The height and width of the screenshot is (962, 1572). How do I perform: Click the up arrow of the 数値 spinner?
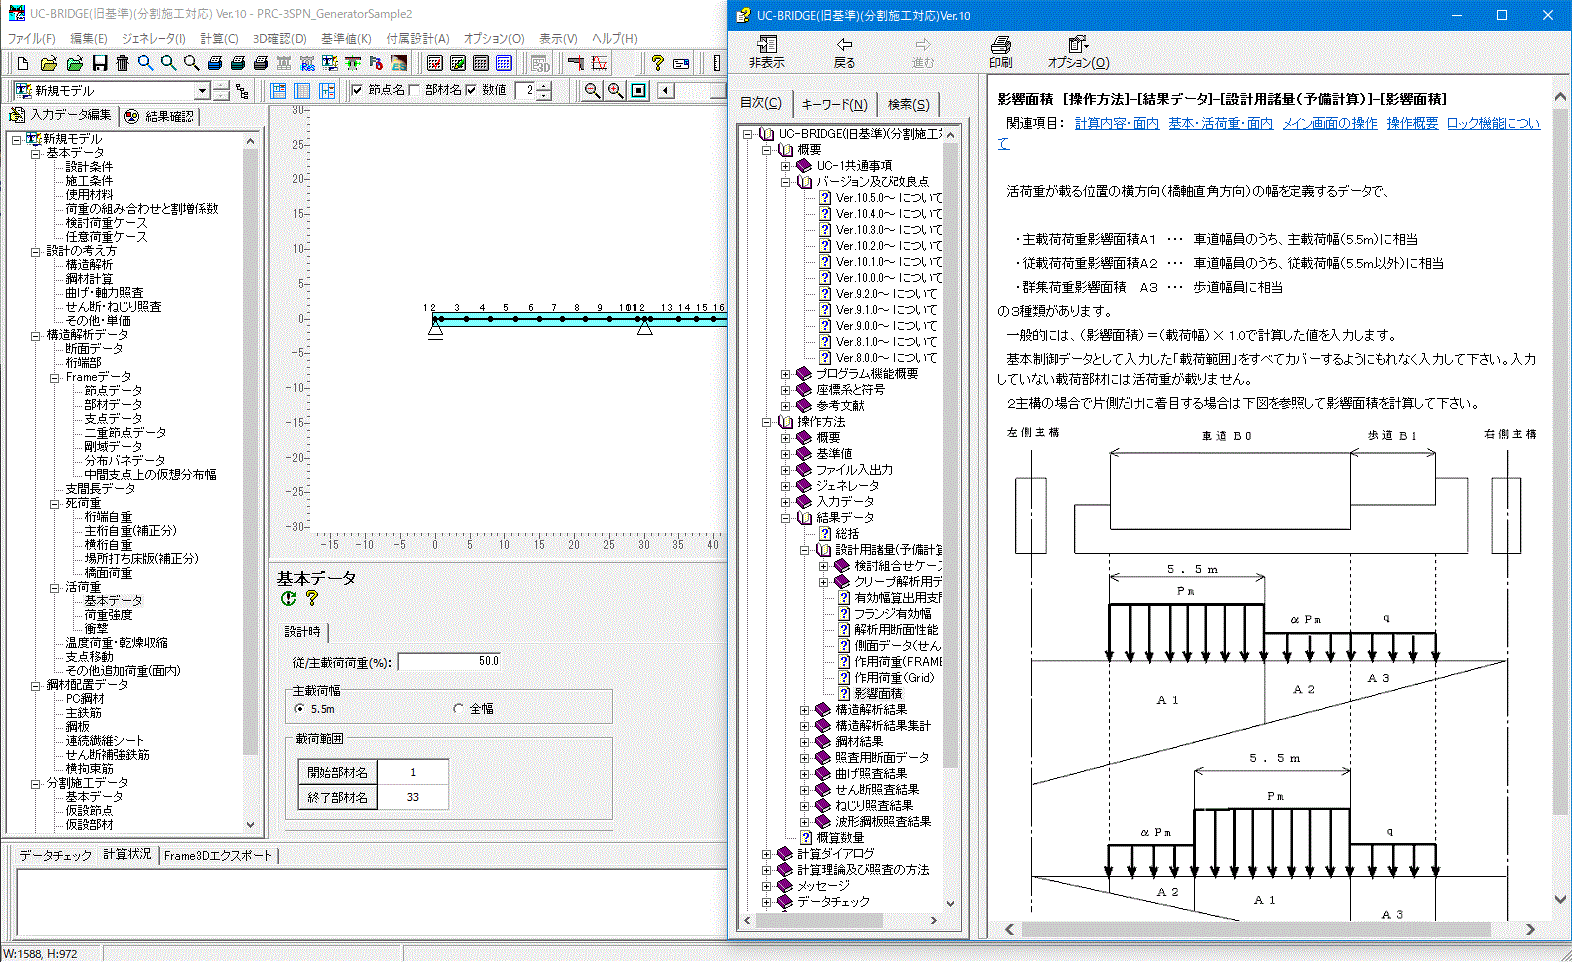click(x=544, y=86)
